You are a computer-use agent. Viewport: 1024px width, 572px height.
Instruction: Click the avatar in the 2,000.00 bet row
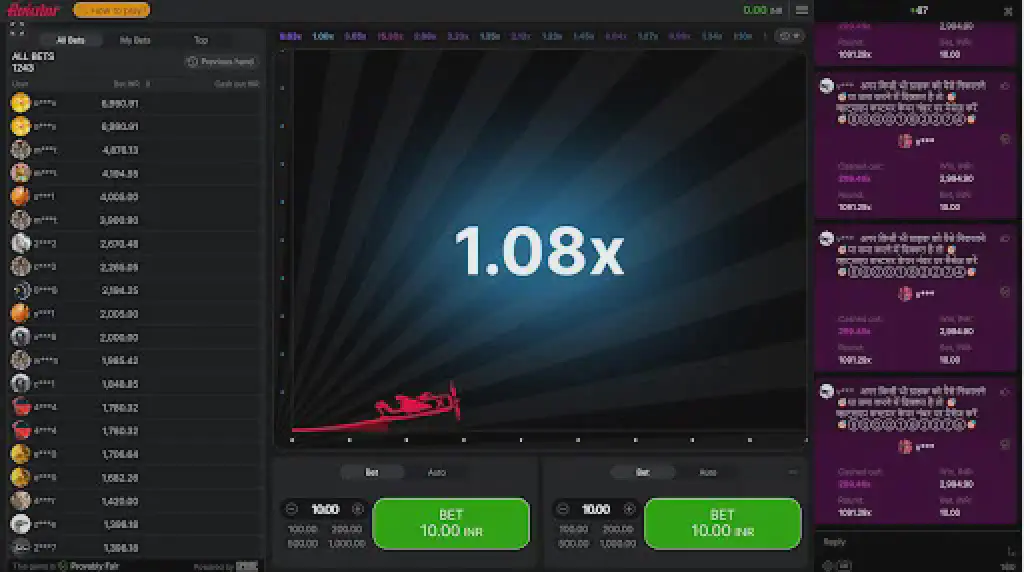[x=20, y=337]
